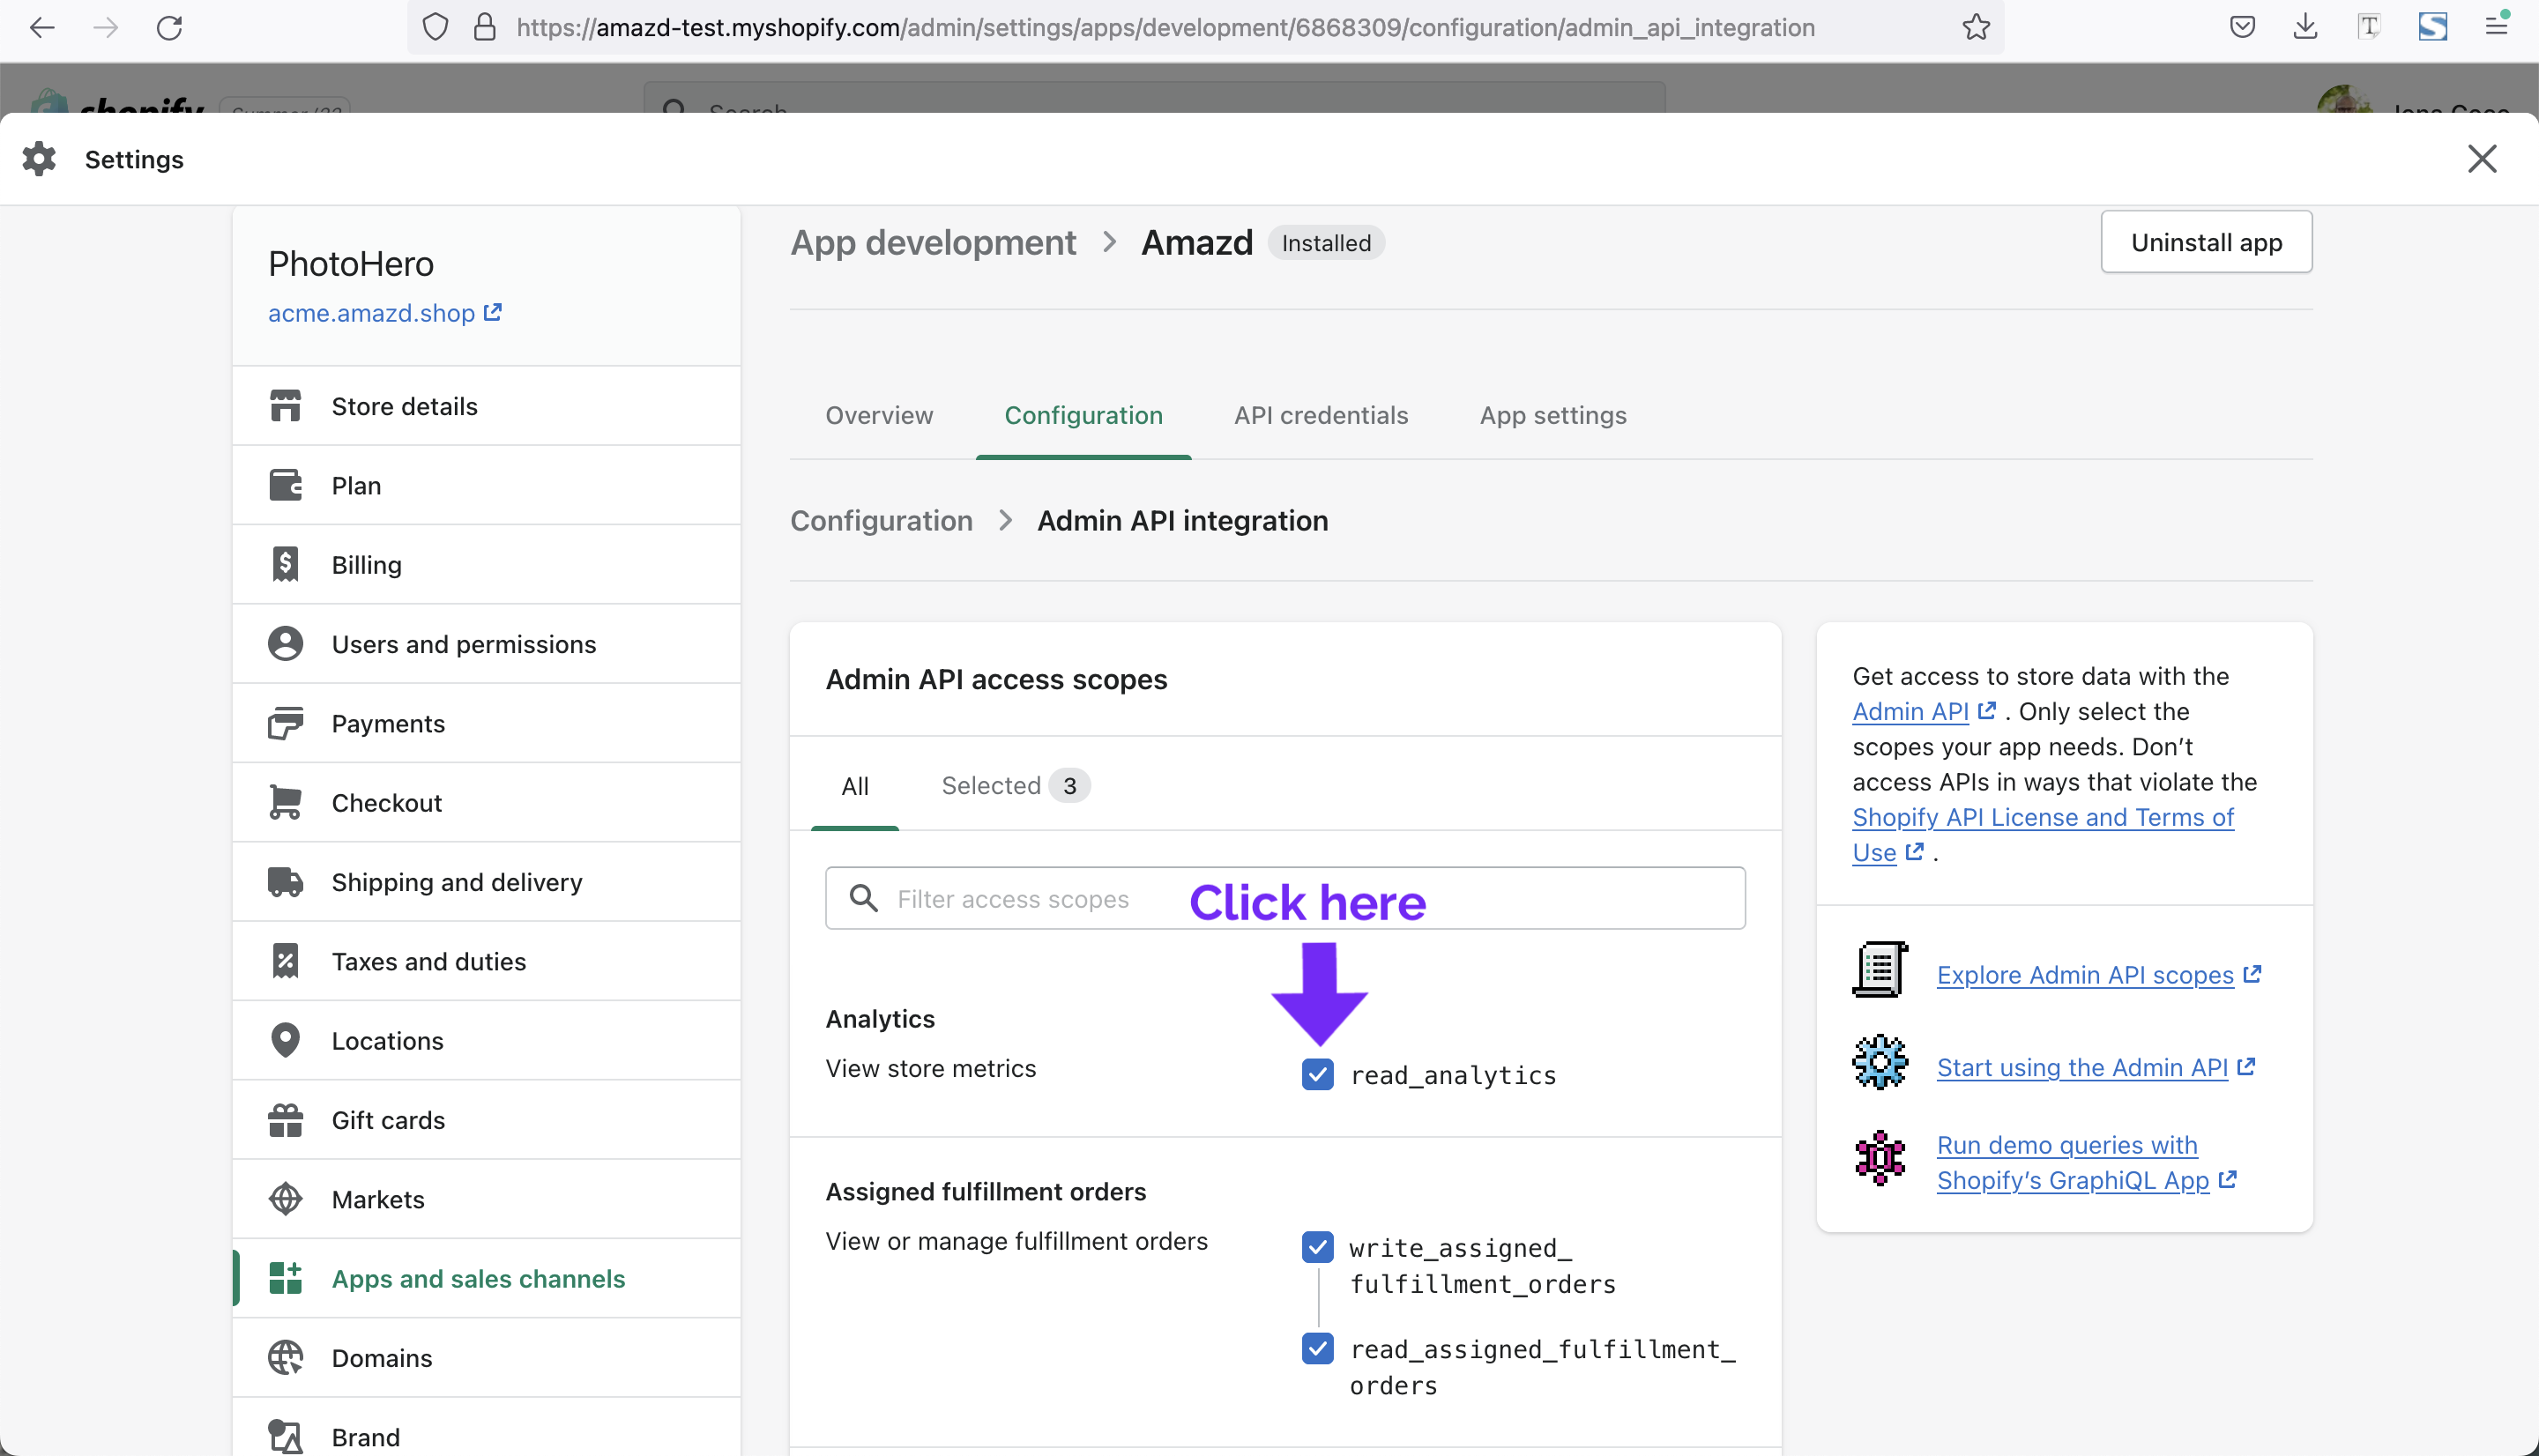Click the Apps and sales channels grid icon
The height and width of the screenshot is (1456, 2539).
pos(285,1278)
